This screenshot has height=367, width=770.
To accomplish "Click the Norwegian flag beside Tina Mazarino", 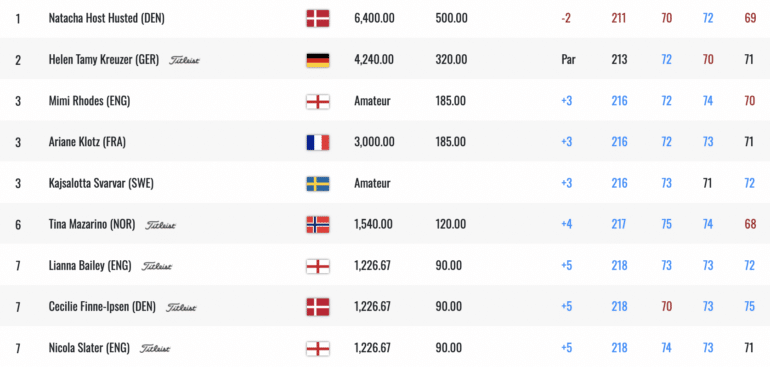I will [x=318, y=225].
